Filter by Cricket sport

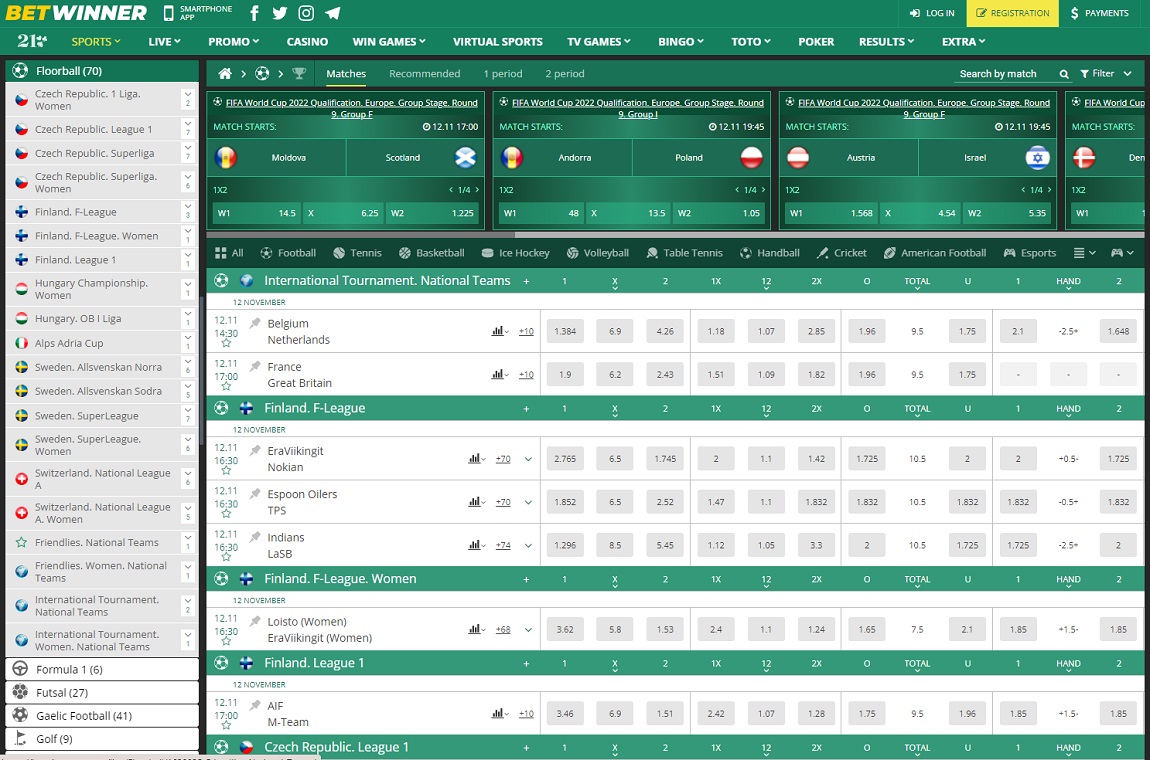[841, 253]
